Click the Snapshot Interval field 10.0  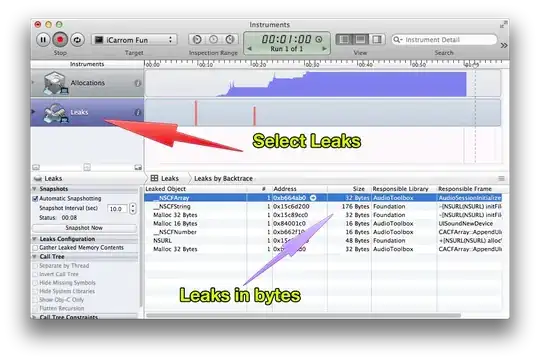(117, 209)
